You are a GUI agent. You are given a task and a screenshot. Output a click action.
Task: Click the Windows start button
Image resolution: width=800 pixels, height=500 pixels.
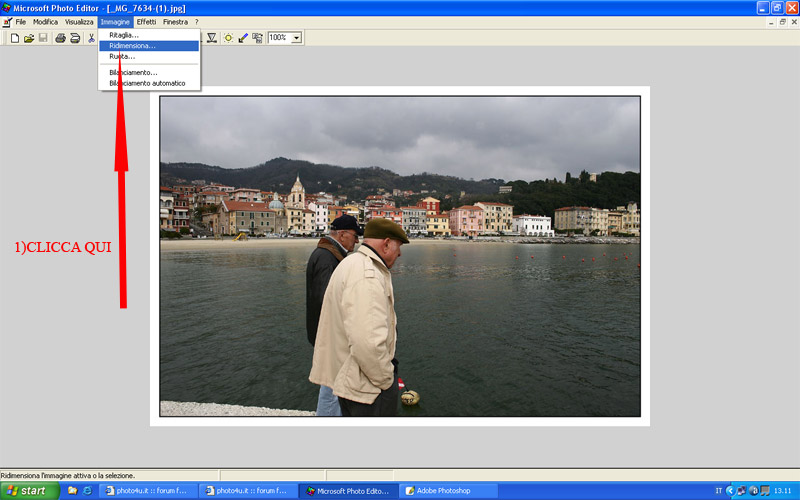[x=28, y=491]
